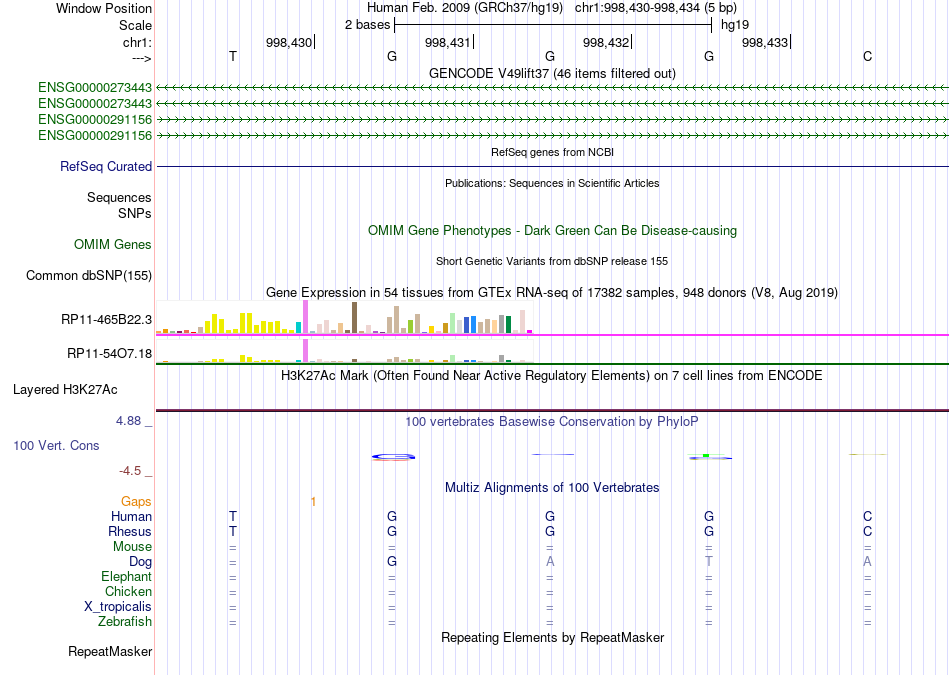This screenshot has height=675, width=950.
Task: Click the Common dbSNP(155) label
Action: coord(88,276)
